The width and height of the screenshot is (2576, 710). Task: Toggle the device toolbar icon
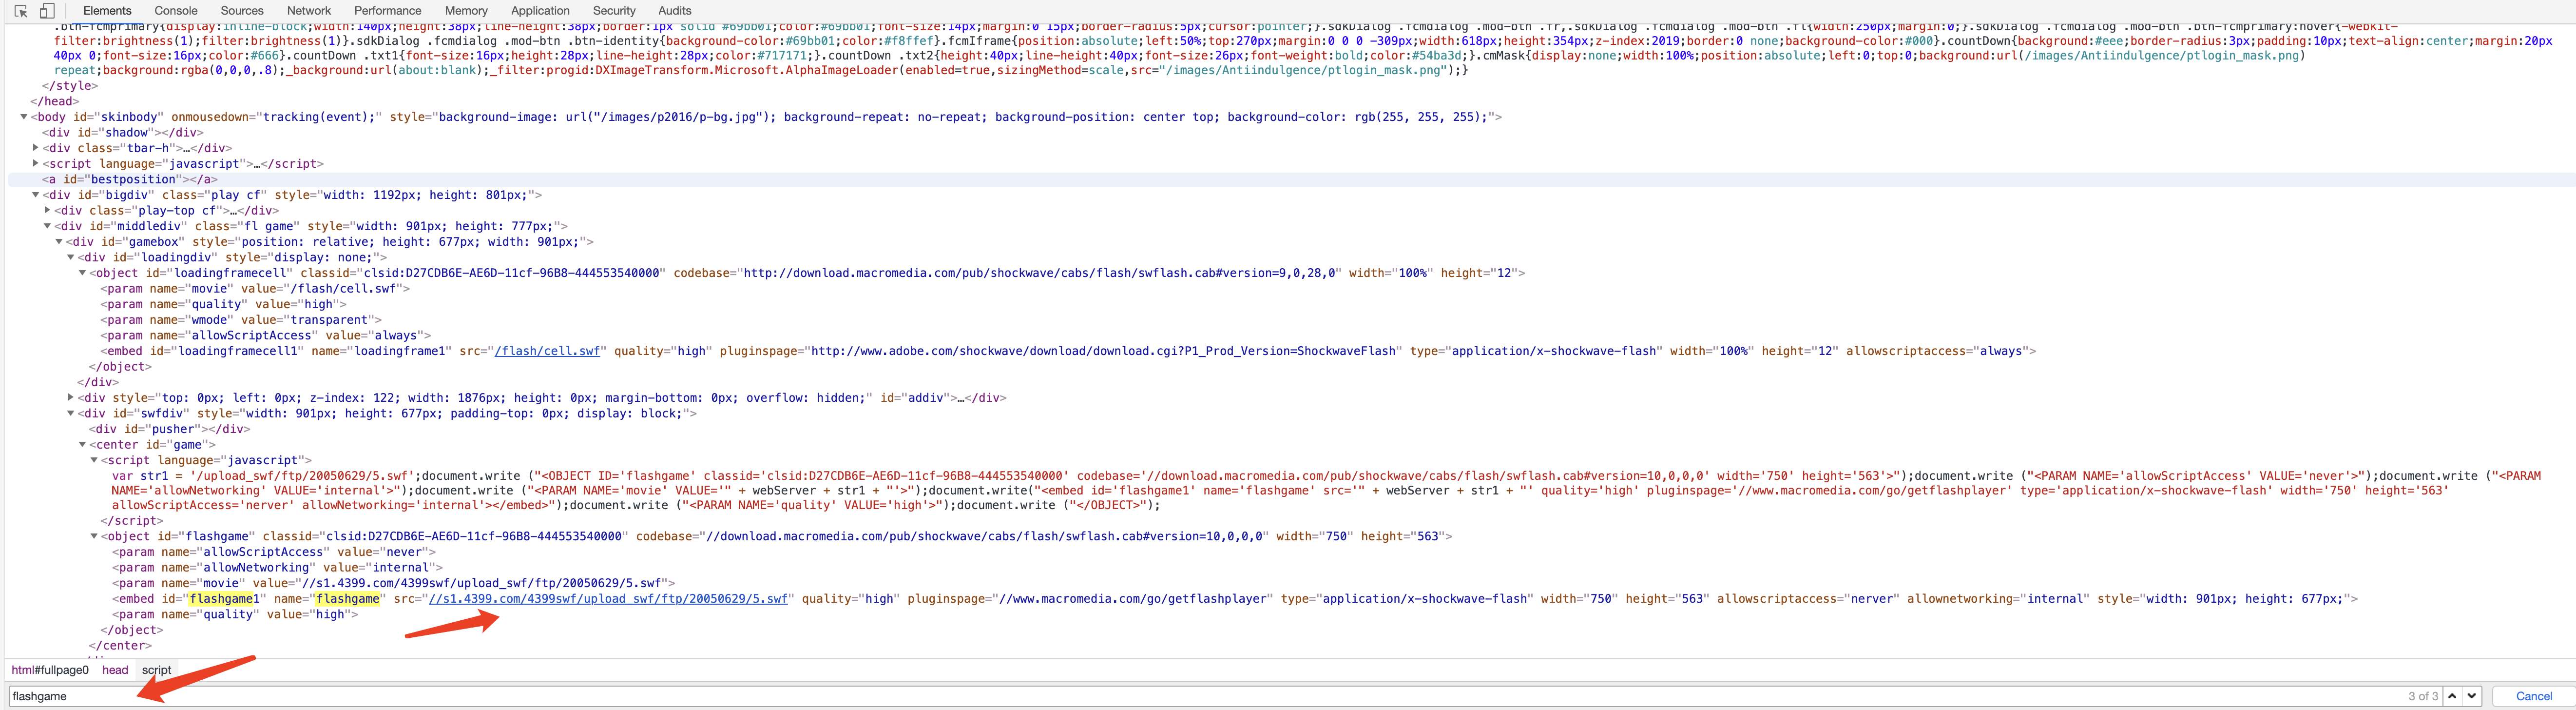pos(46,11)
